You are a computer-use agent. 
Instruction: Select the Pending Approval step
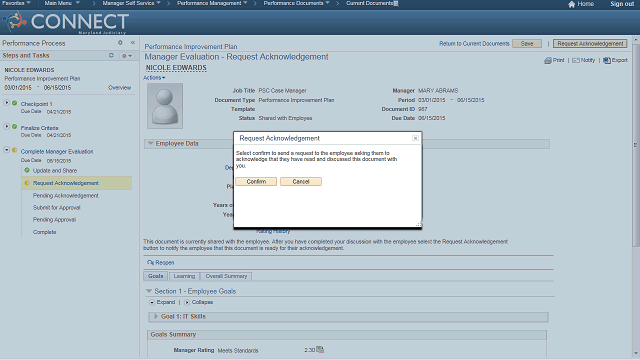(54, 220)
